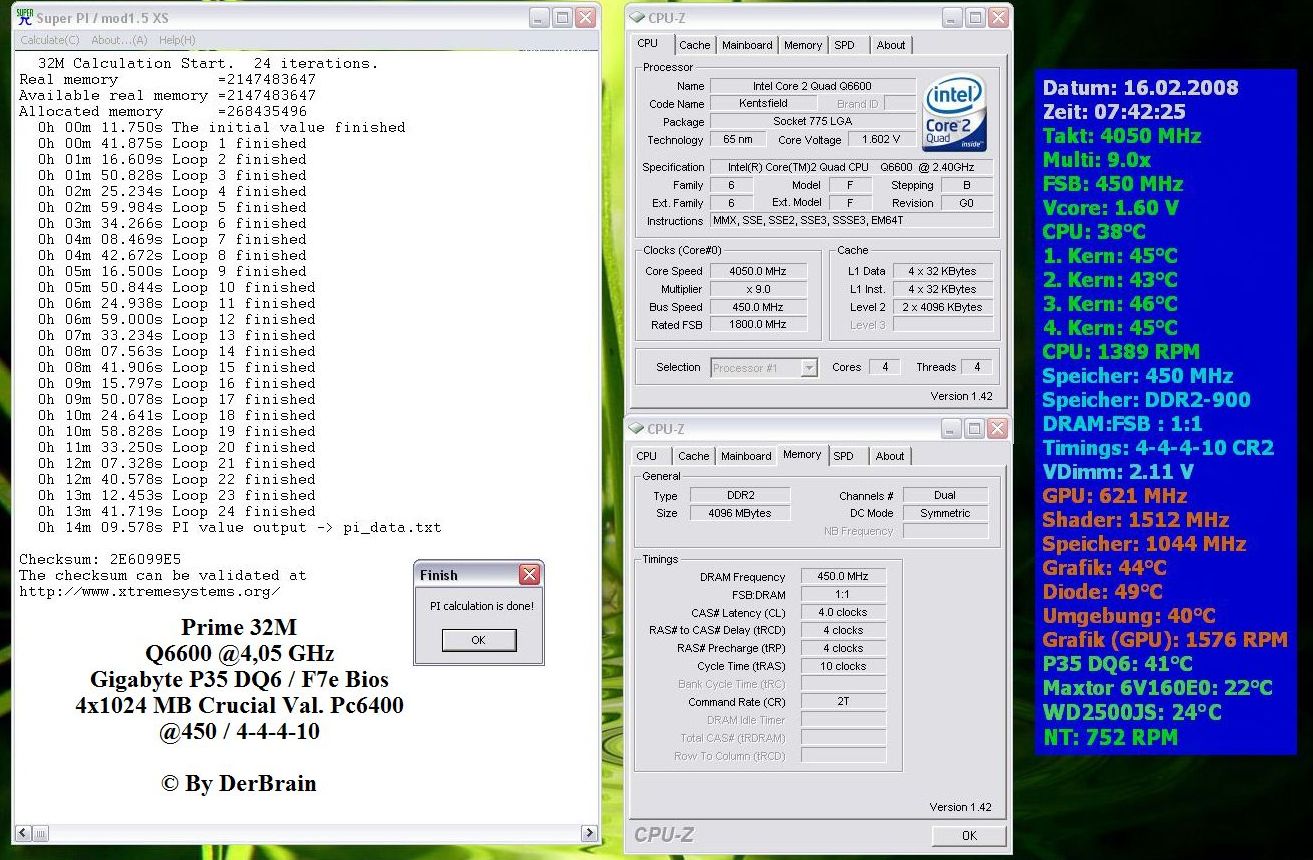Click the upper CPU-Z title bar icon
The image size is (1313, 860).
click(x=636, y=17)
